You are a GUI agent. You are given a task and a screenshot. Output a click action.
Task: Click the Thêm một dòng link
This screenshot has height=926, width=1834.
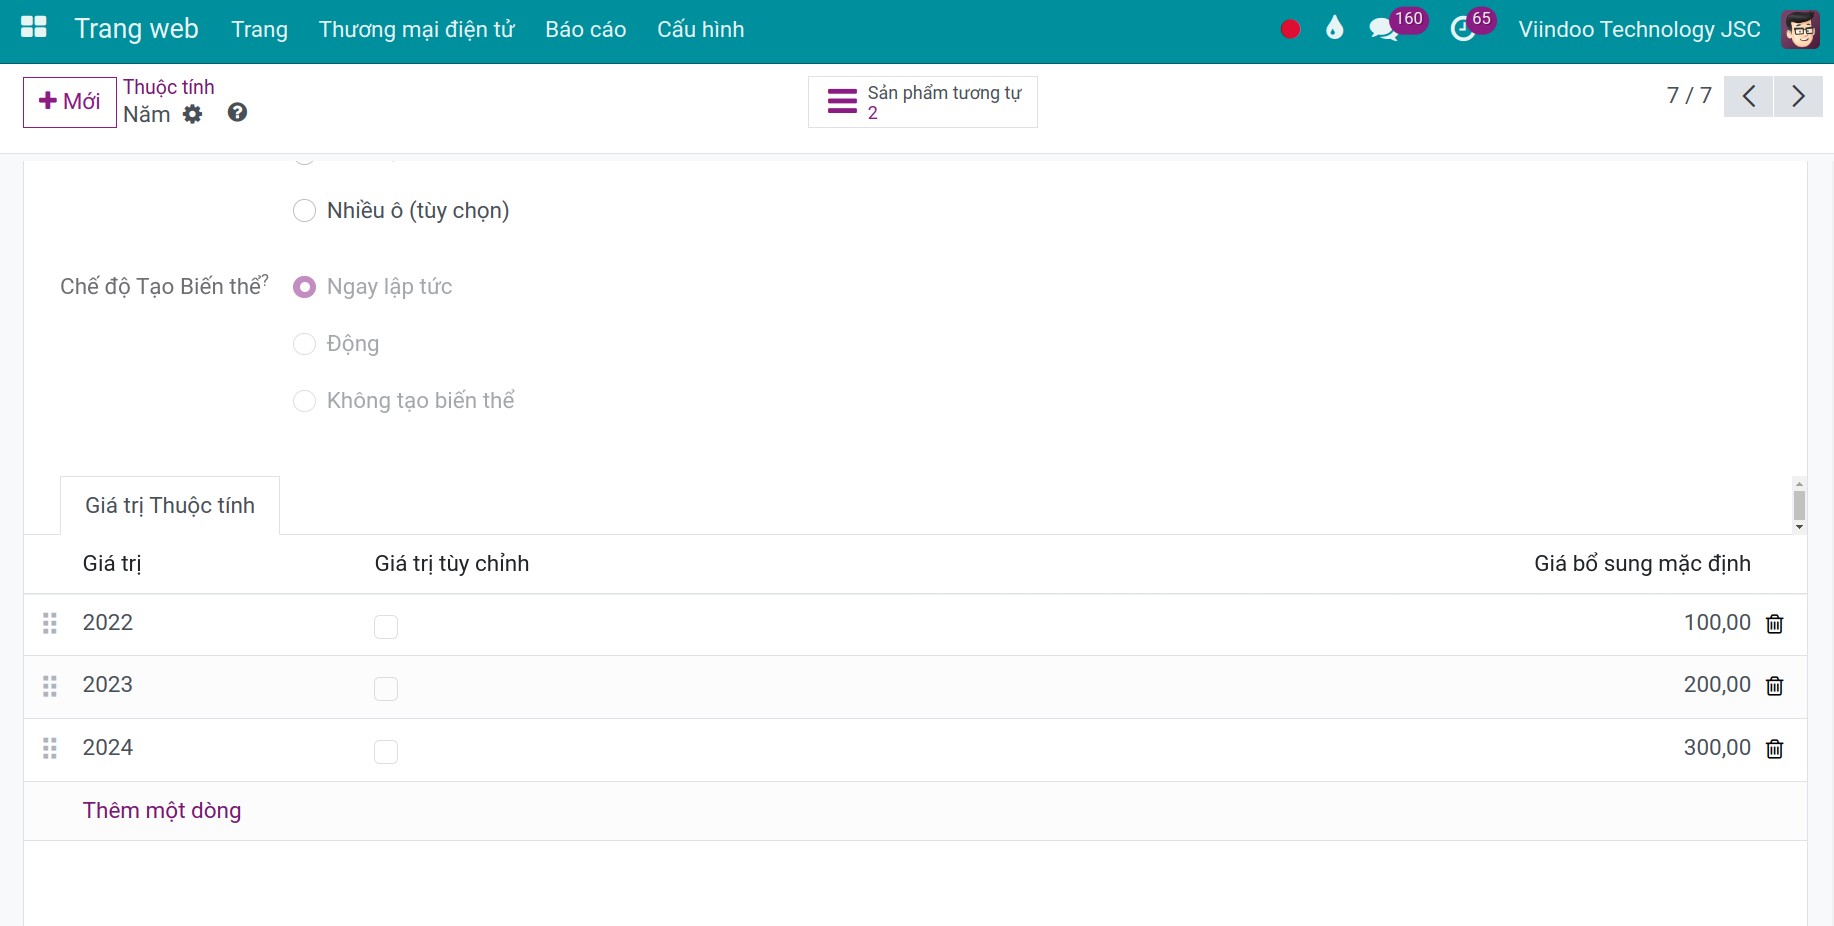[x=162, y=811]
